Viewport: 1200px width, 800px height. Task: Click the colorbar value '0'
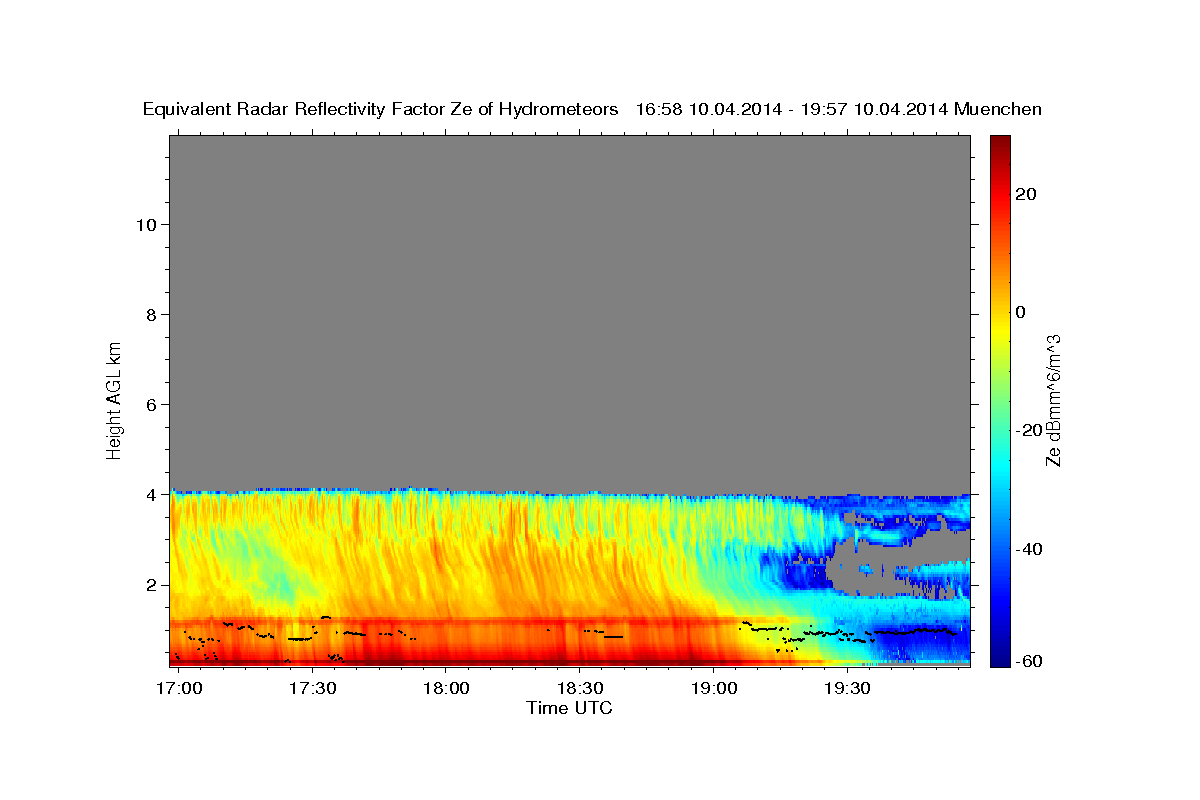[1021, 312]
